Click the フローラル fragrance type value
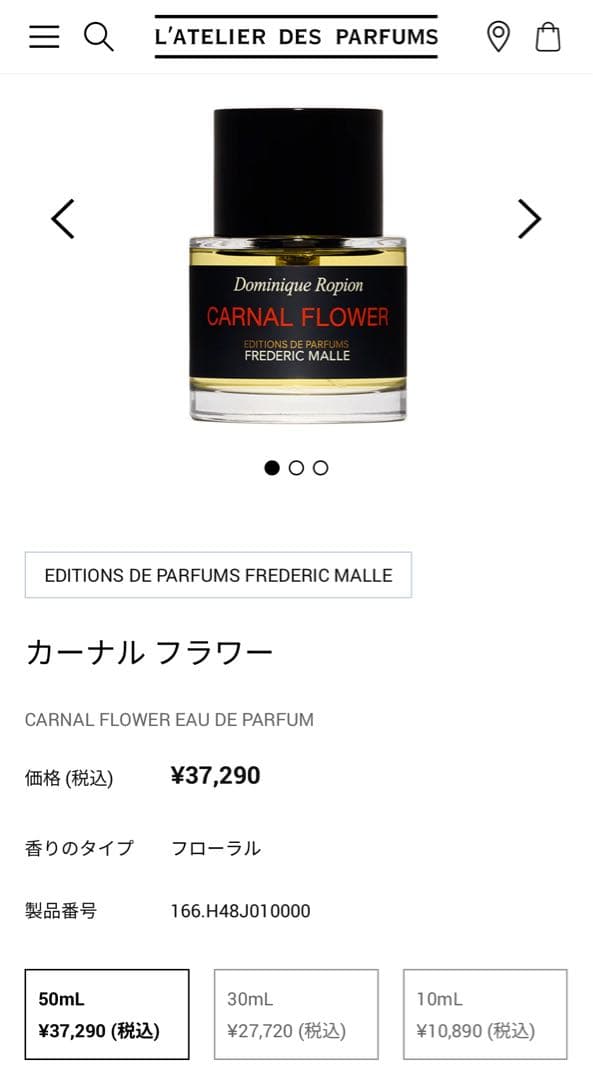The height and width of the screenshot is (1080, 593). [216, 848]
